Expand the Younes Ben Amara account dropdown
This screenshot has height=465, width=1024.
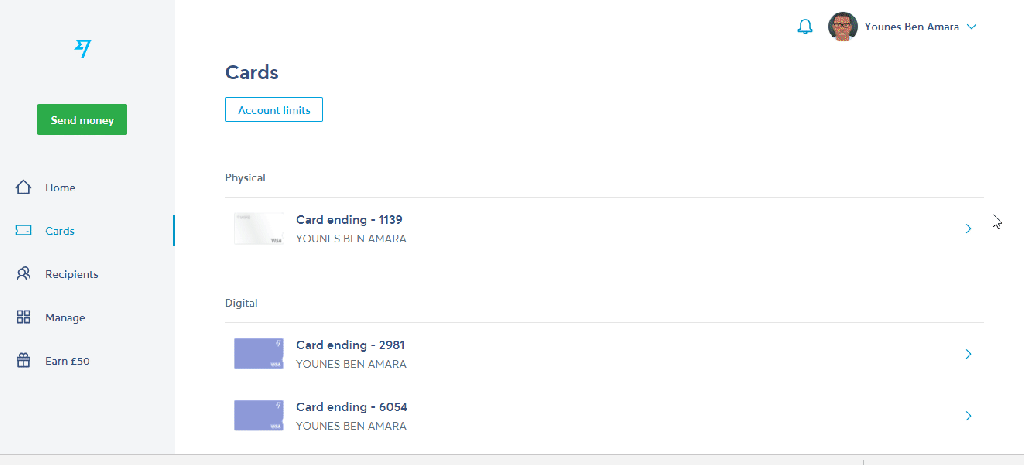coord(971,27)
